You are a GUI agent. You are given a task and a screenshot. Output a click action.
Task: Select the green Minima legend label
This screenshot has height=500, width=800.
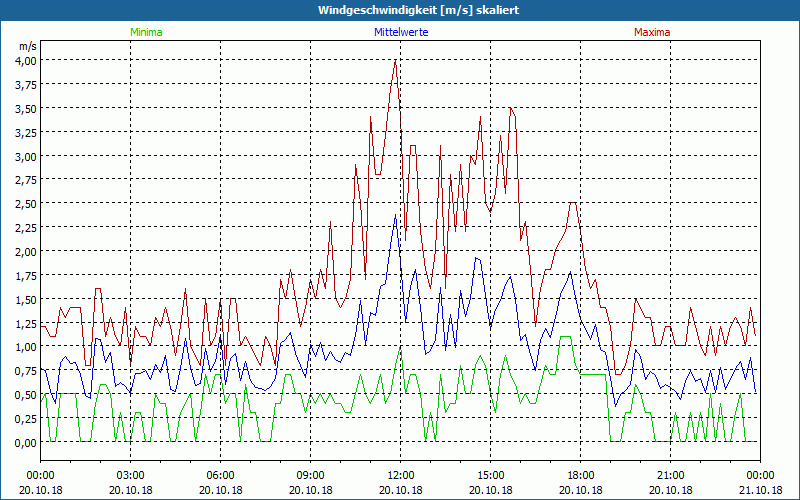[145, 32]
